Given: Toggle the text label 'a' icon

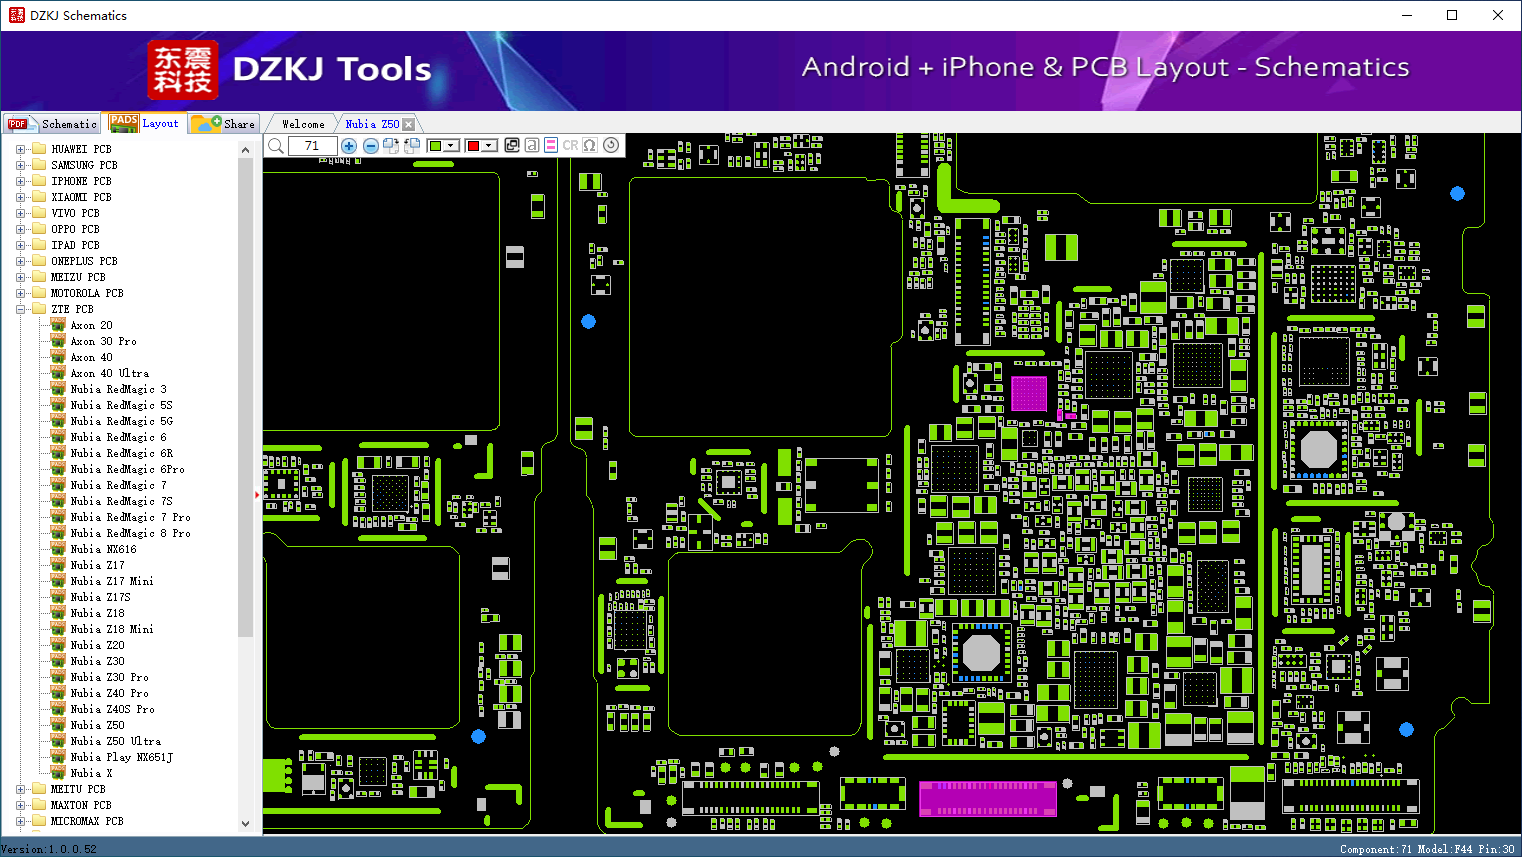Looking at the screenshot, I should pos(532,145).
